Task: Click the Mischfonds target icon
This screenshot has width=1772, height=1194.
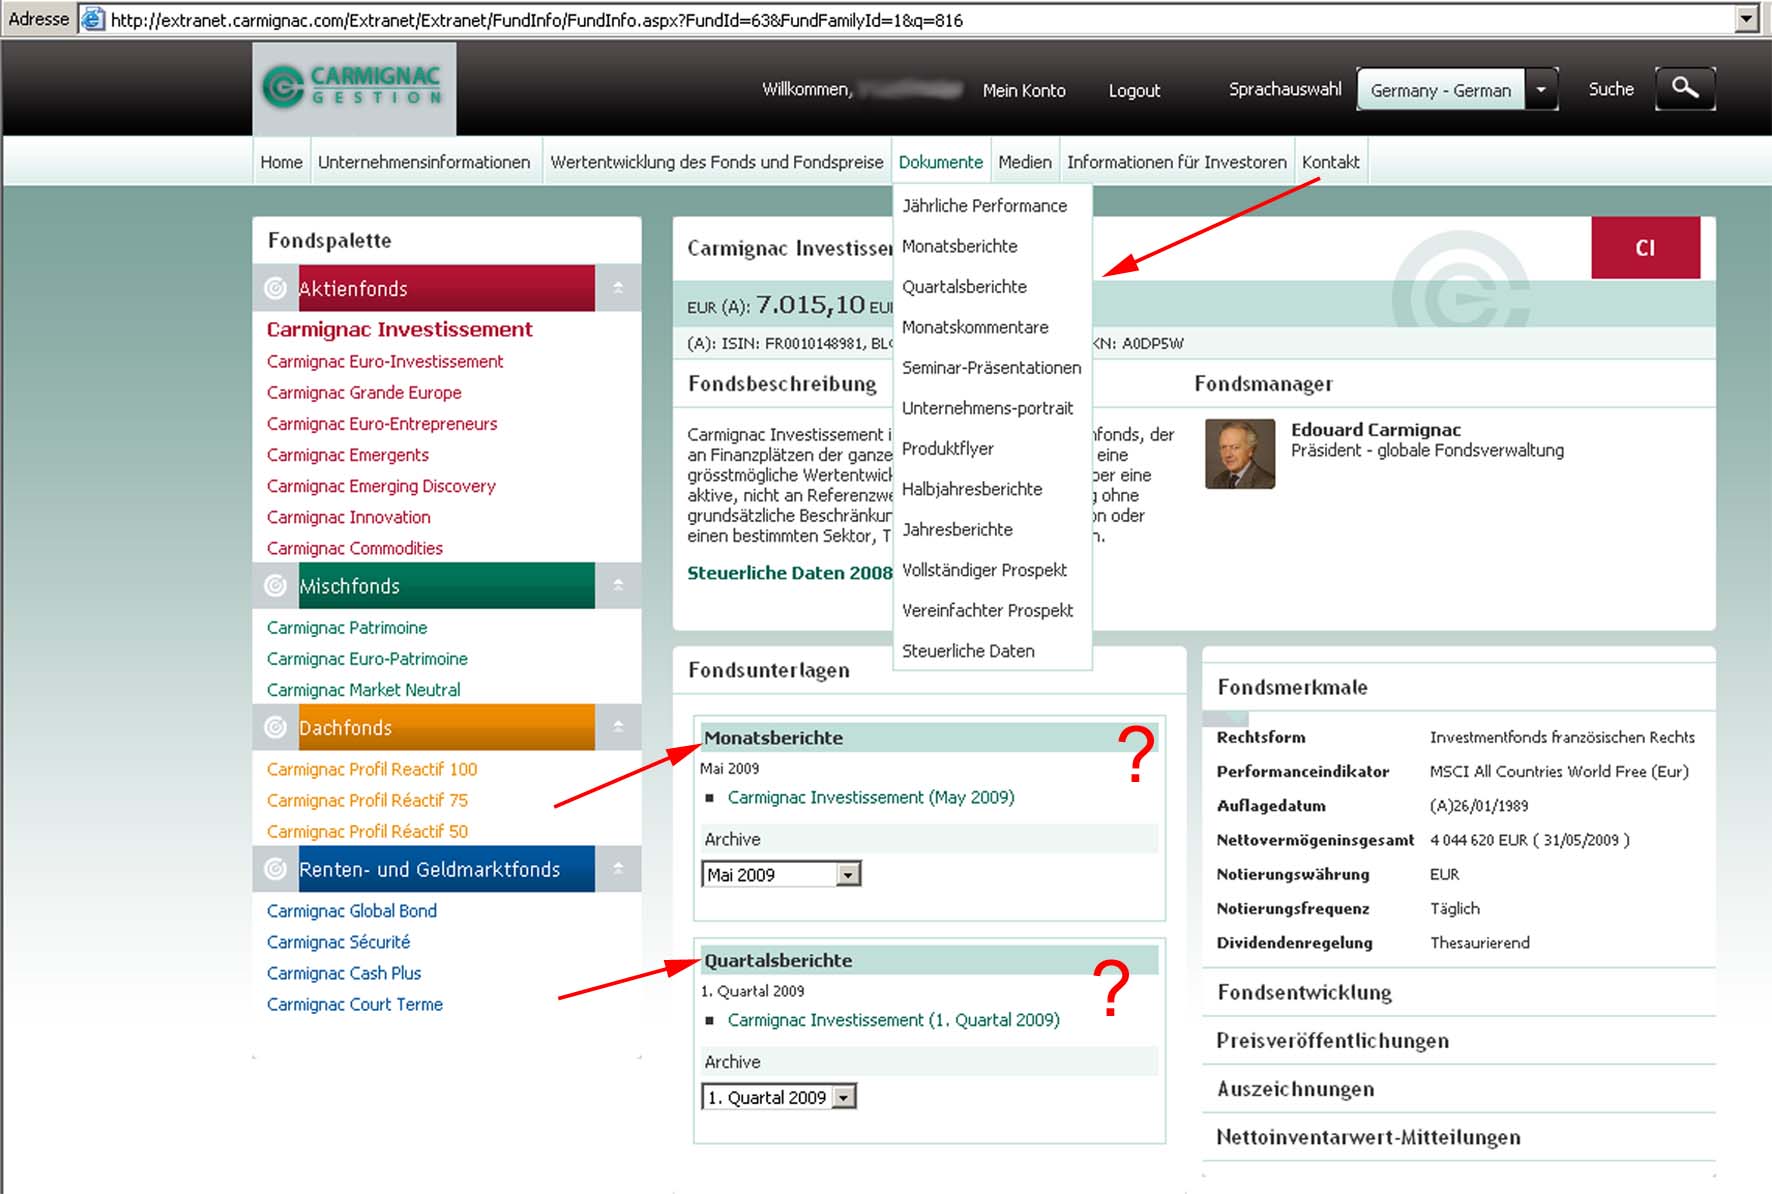Action: pyautogui.click(x=275, y=586)
